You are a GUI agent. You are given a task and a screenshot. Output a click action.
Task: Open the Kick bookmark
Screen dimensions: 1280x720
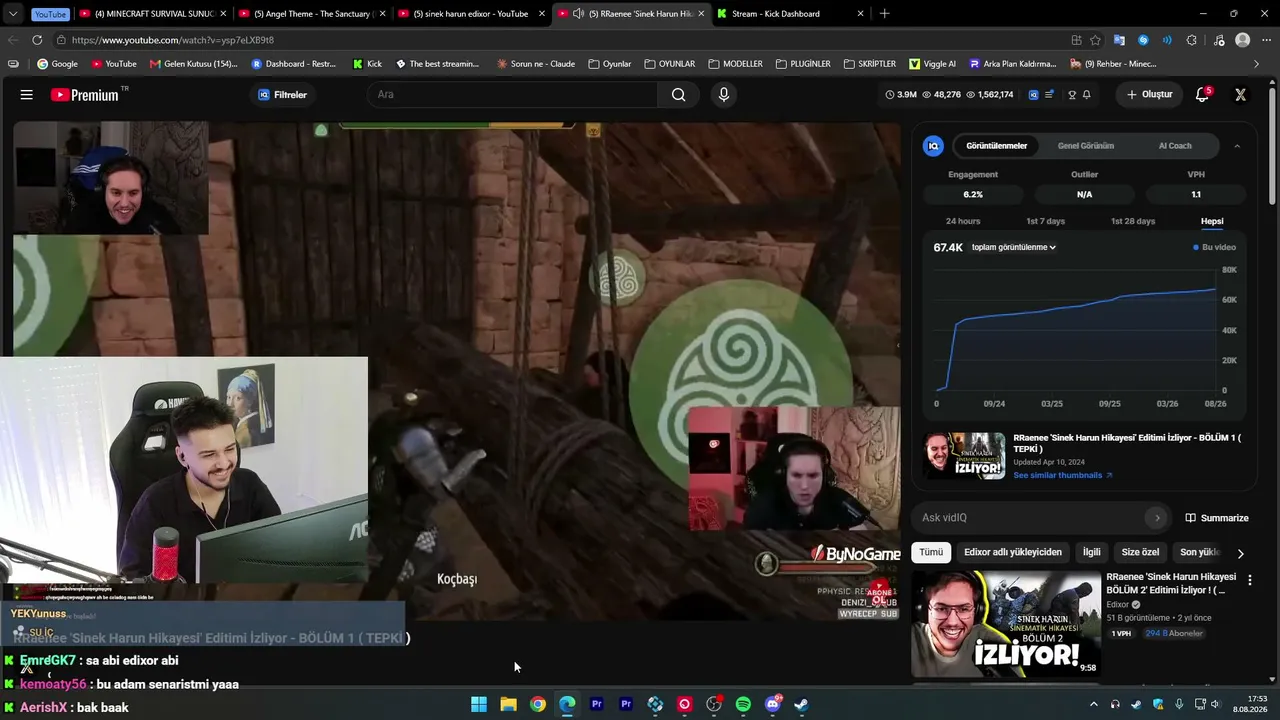point(367,64)
